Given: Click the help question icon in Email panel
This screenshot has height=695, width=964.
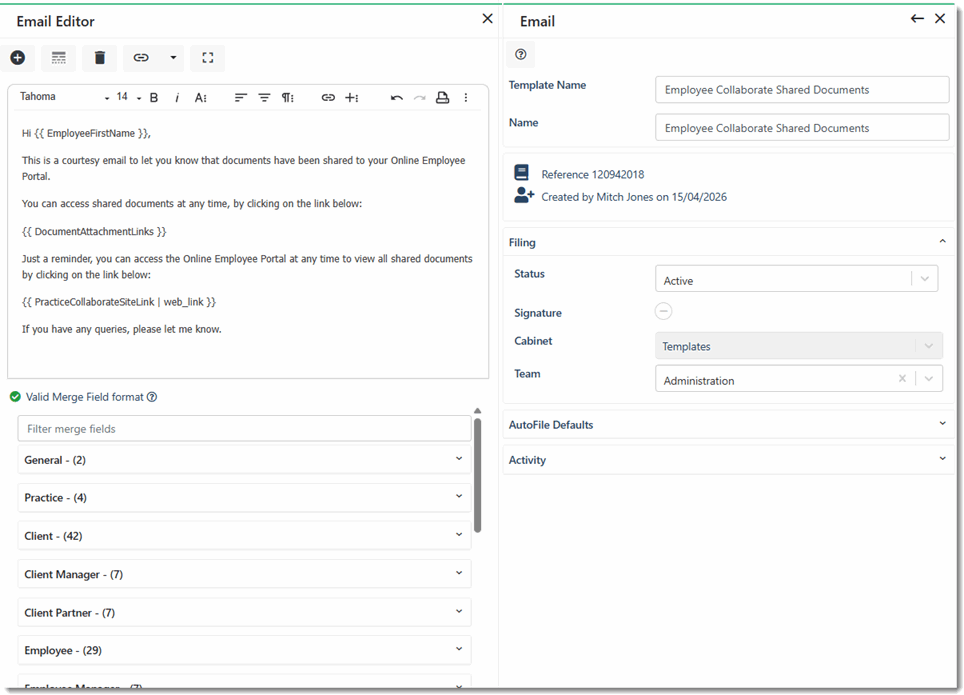Looking at the screenshot, I should click(521, 54).
